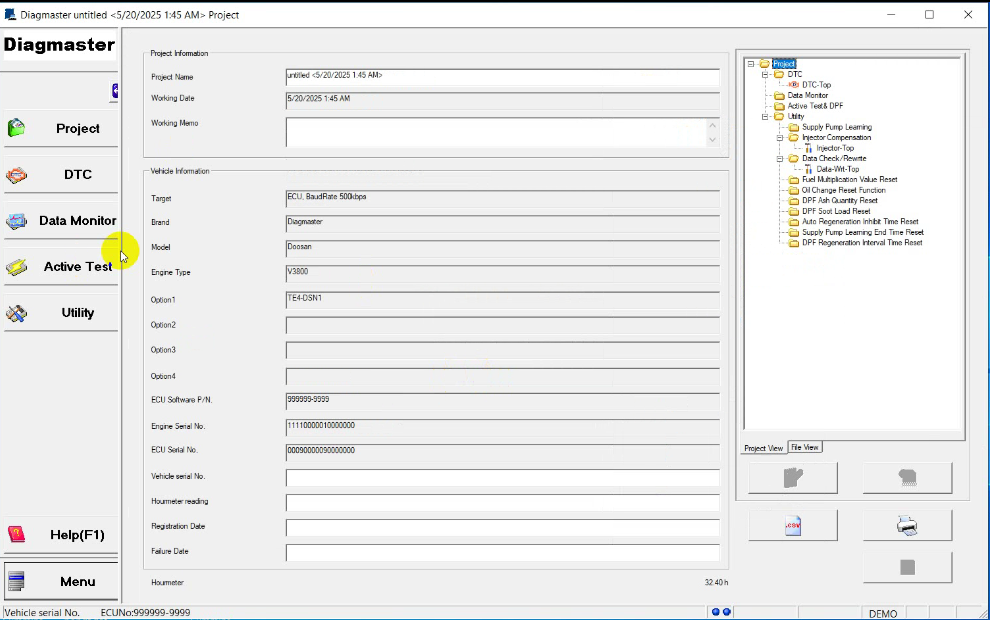The width and height of the screenshot is (990, 620).
Task: Open the Data Monitor section
Action: click(x=60, y=220)
